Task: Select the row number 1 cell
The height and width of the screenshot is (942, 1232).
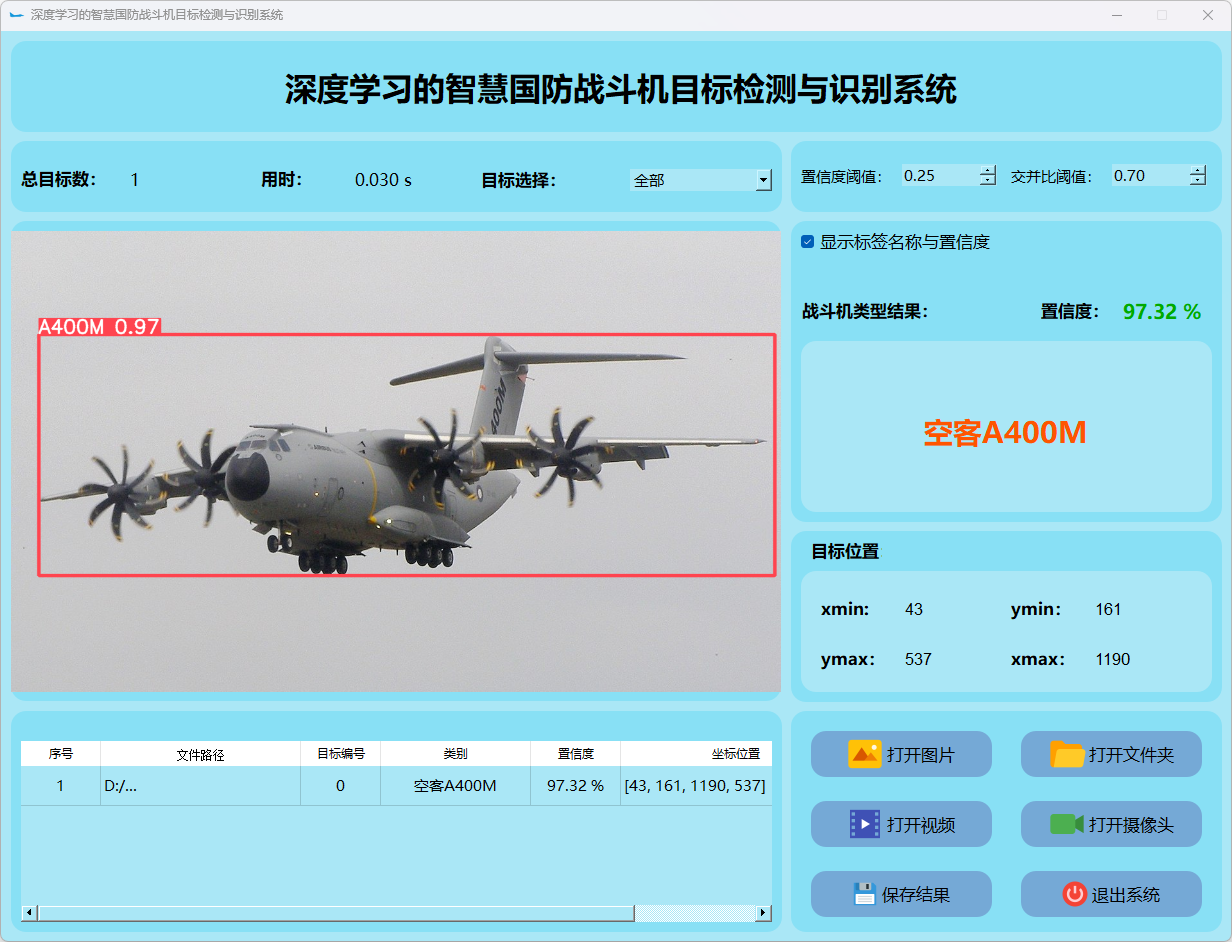Action: [61, 786]
